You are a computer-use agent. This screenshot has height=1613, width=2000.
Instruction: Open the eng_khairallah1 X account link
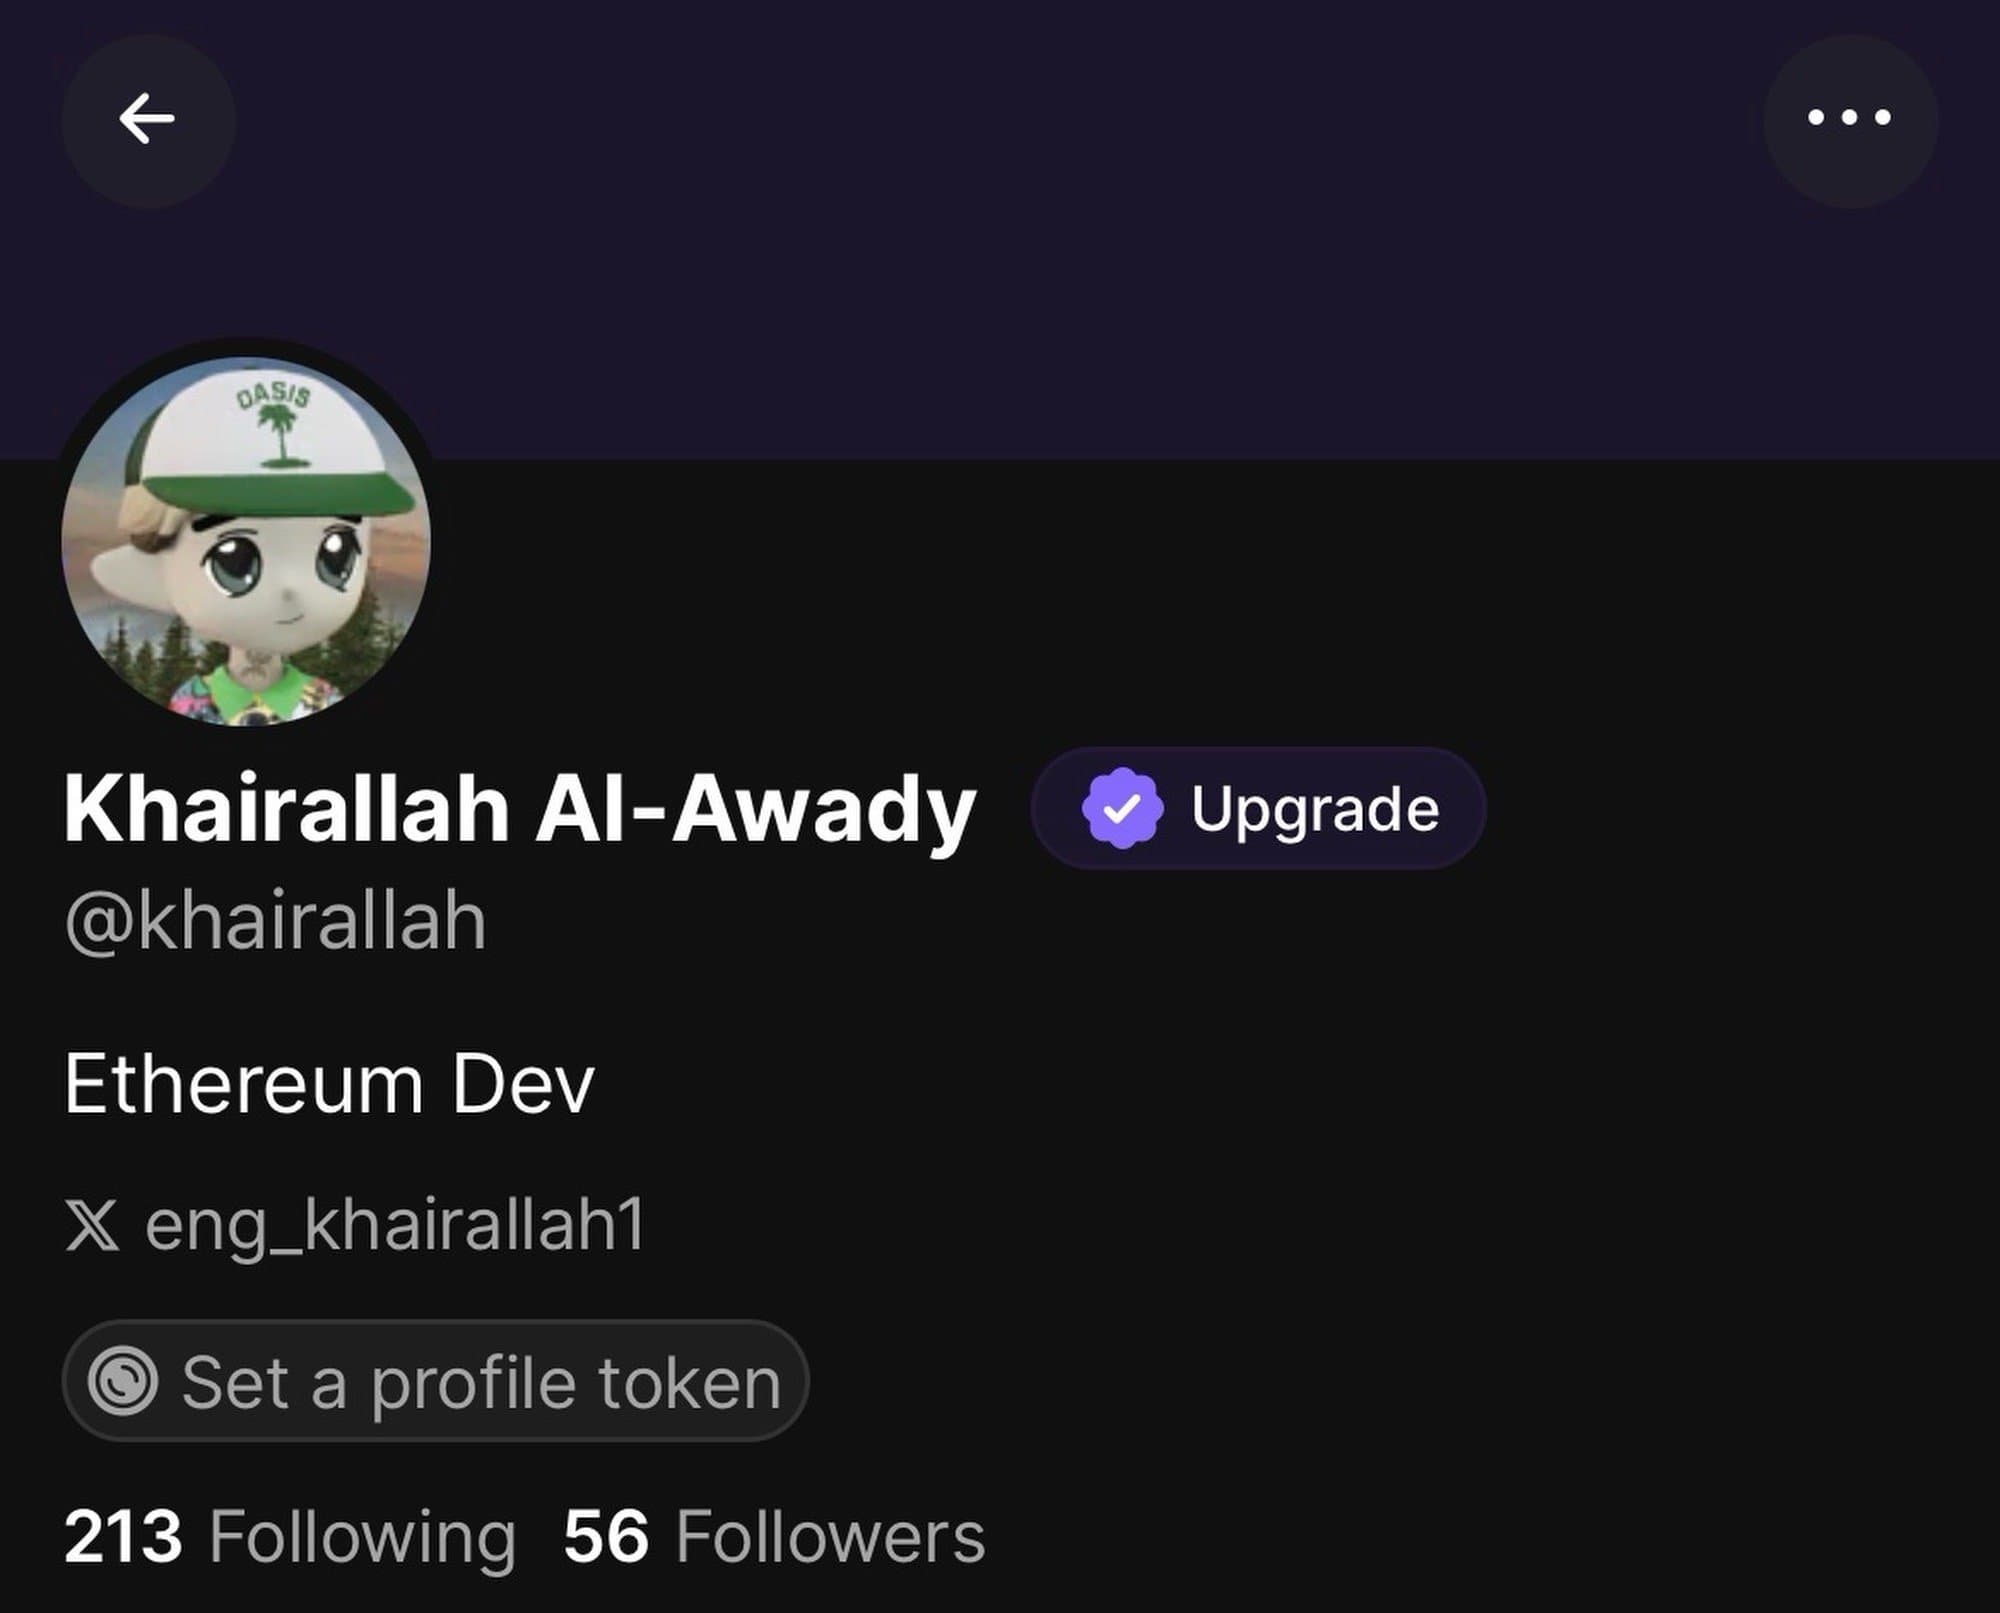click(356, 1226)
